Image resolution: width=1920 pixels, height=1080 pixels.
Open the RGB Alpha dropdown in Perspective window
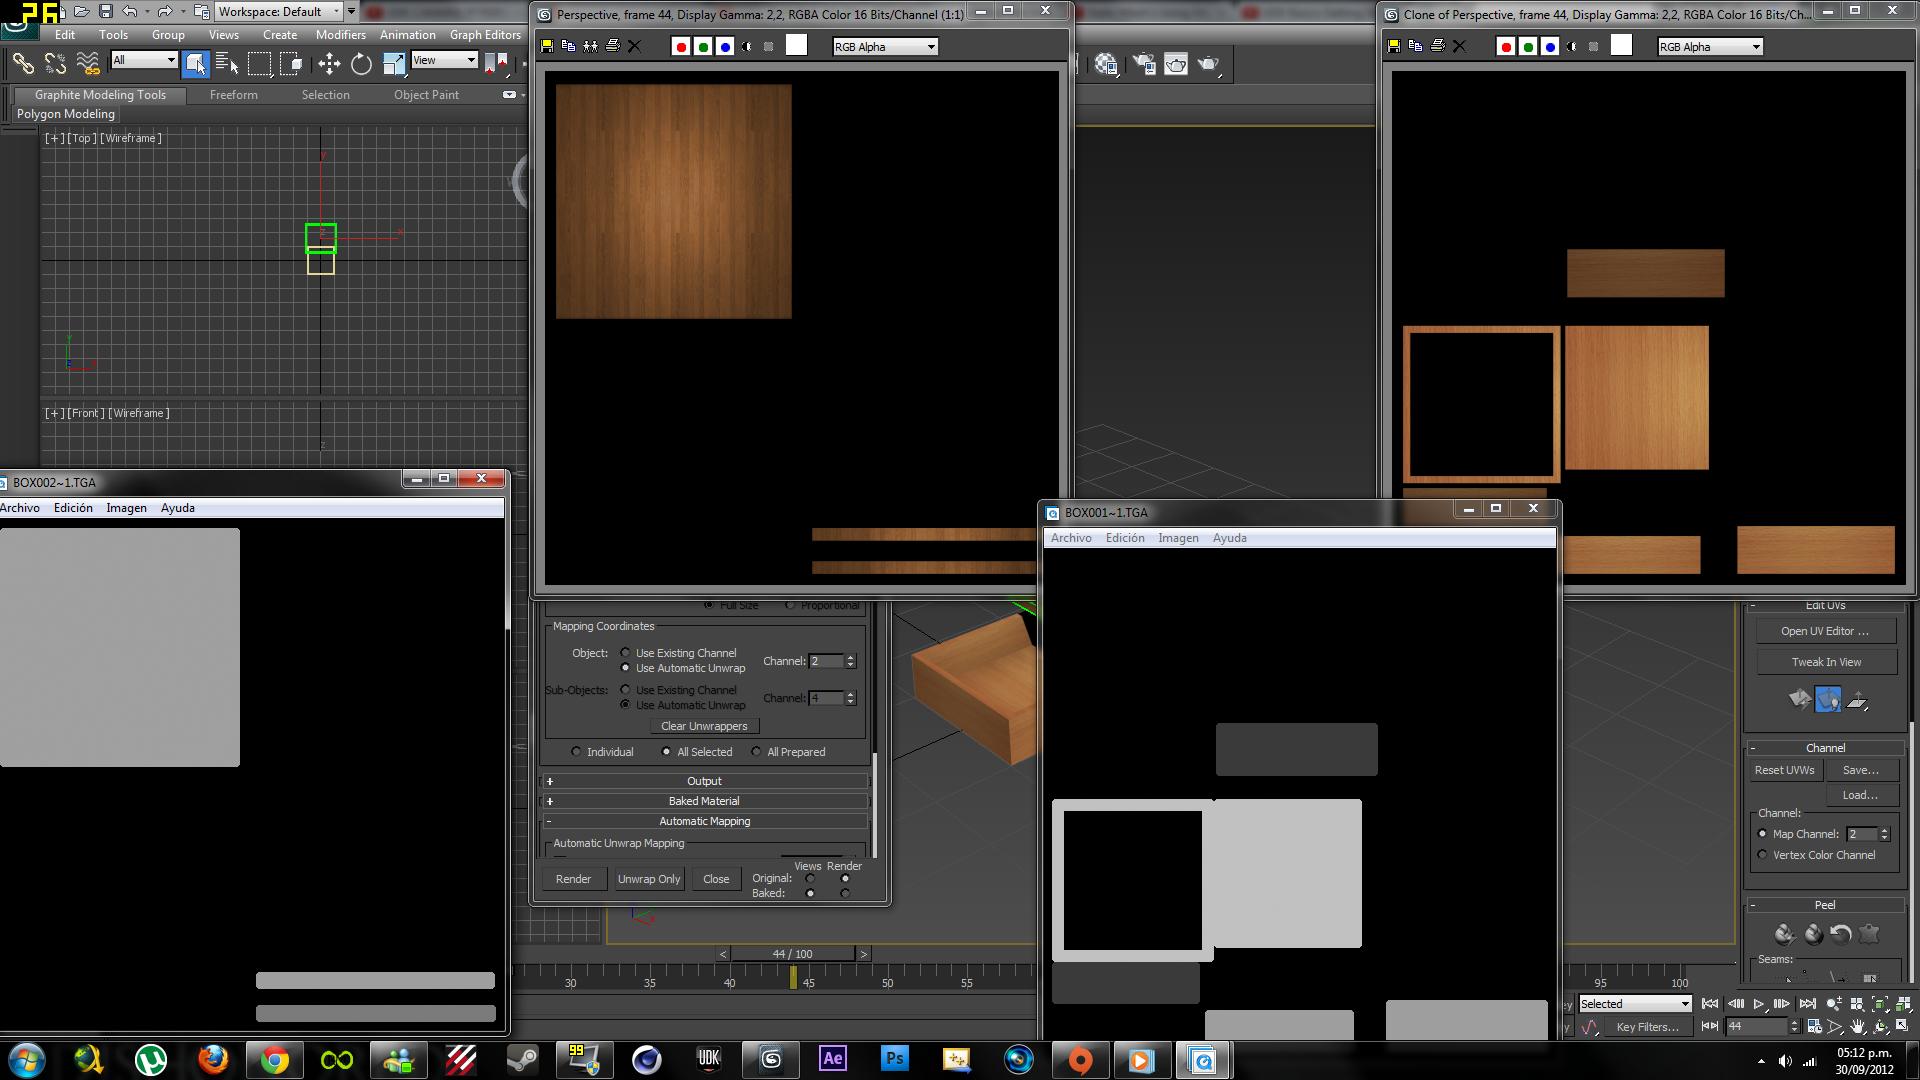coord(885,46)
